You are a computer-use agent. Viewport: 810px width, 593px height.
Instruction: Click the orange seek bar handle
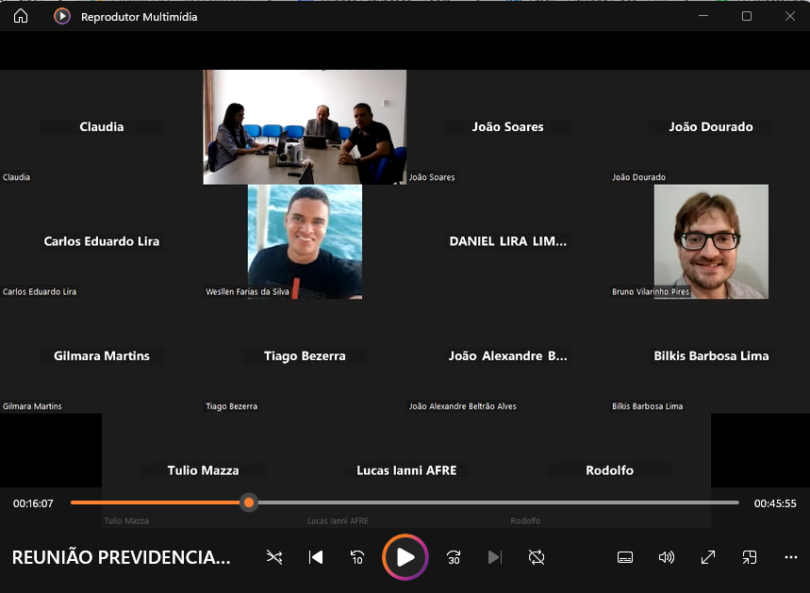point(249,503)
